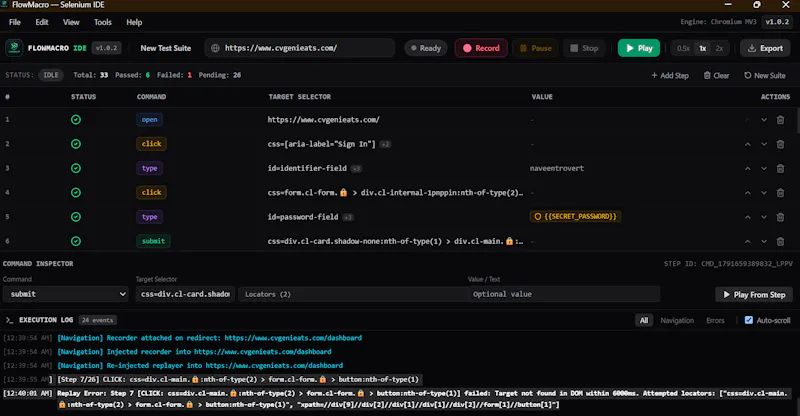Click id=identifier-field target selector
Image resolution: width=800 pixels, height=416 pixels.
(x=307, y=168)
